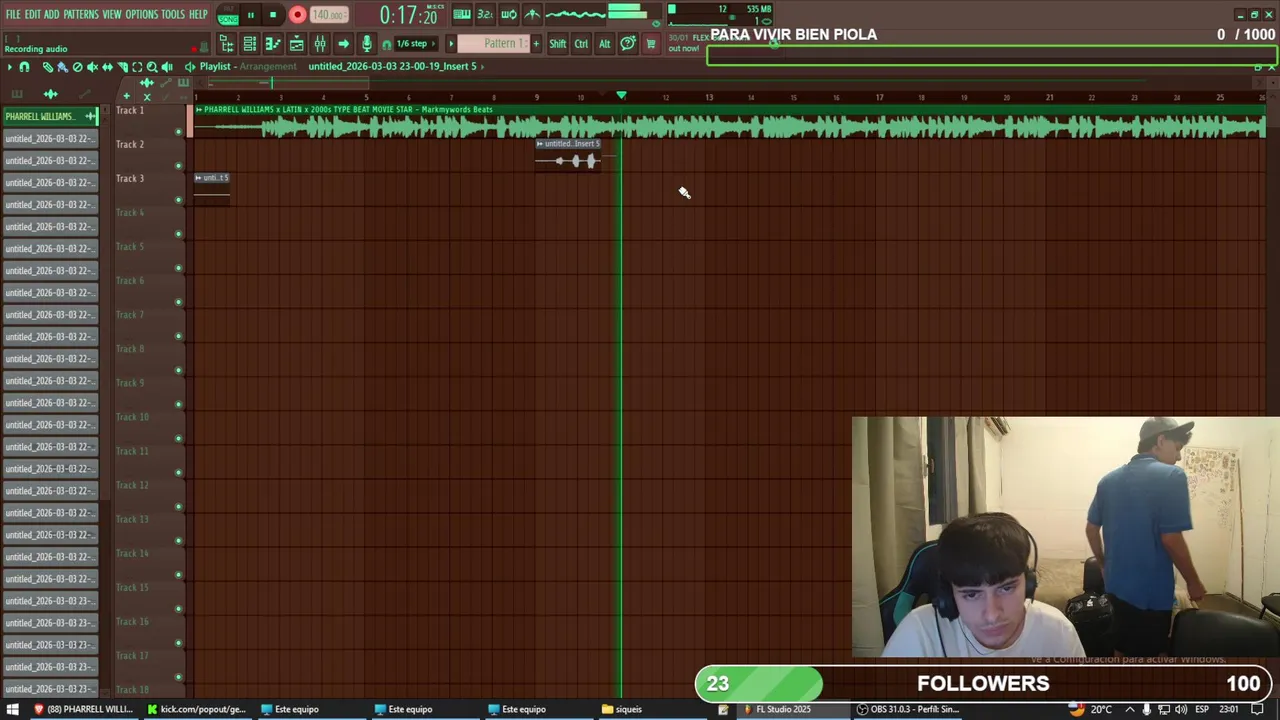1280x720 pixels.
Task: Select the Slice tool
Action: 122,67
